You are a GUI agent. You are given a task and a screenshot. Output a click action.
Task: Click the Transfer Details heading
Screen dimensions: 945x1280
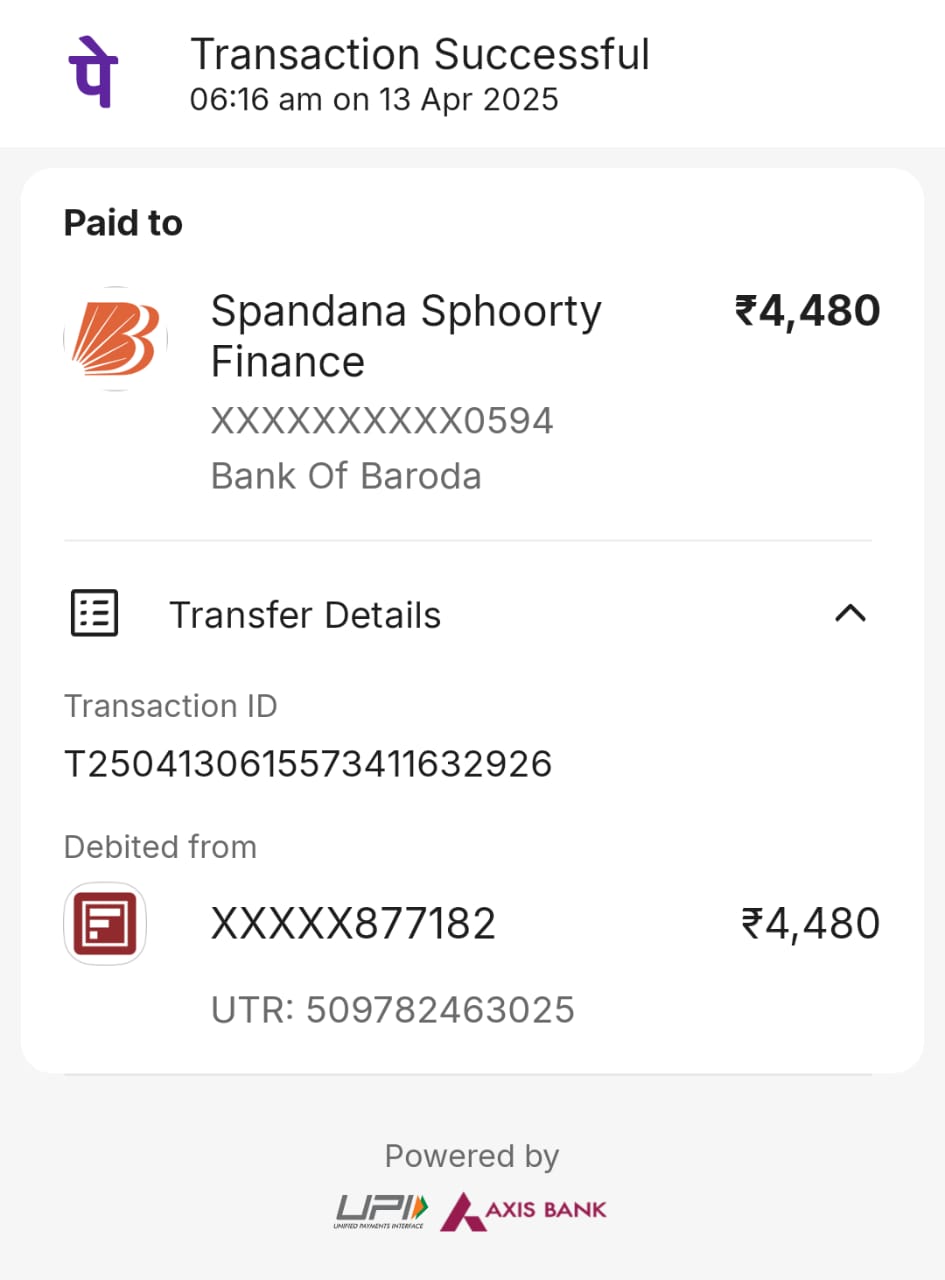tap(305, 615)
